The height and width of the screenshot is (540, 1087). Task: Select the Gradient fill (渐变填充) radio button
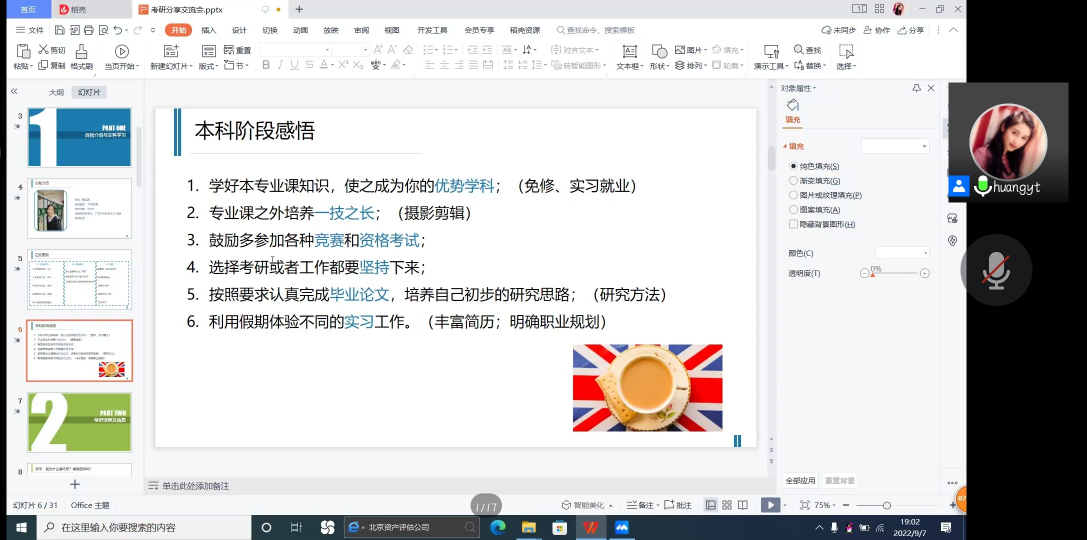click(x=794, y=181)
